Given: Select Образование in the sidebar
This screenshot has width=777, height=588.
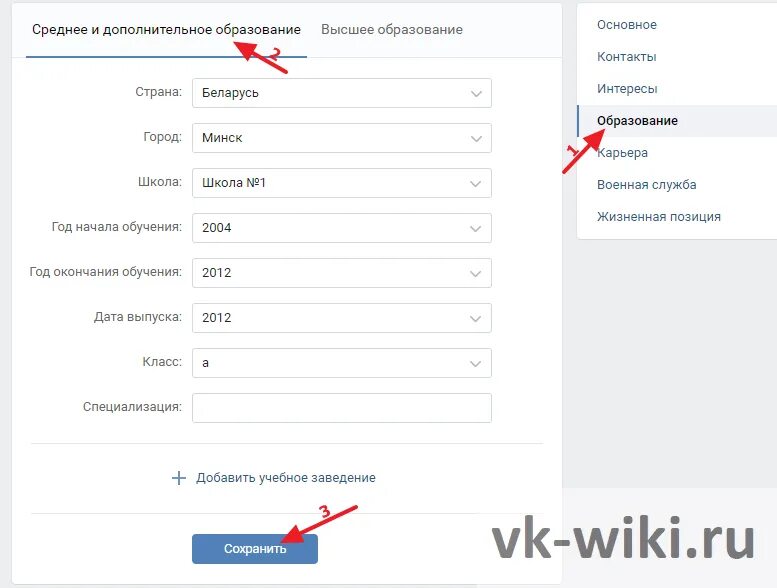Looking at the screenshot, I should (x=637, y=121).
